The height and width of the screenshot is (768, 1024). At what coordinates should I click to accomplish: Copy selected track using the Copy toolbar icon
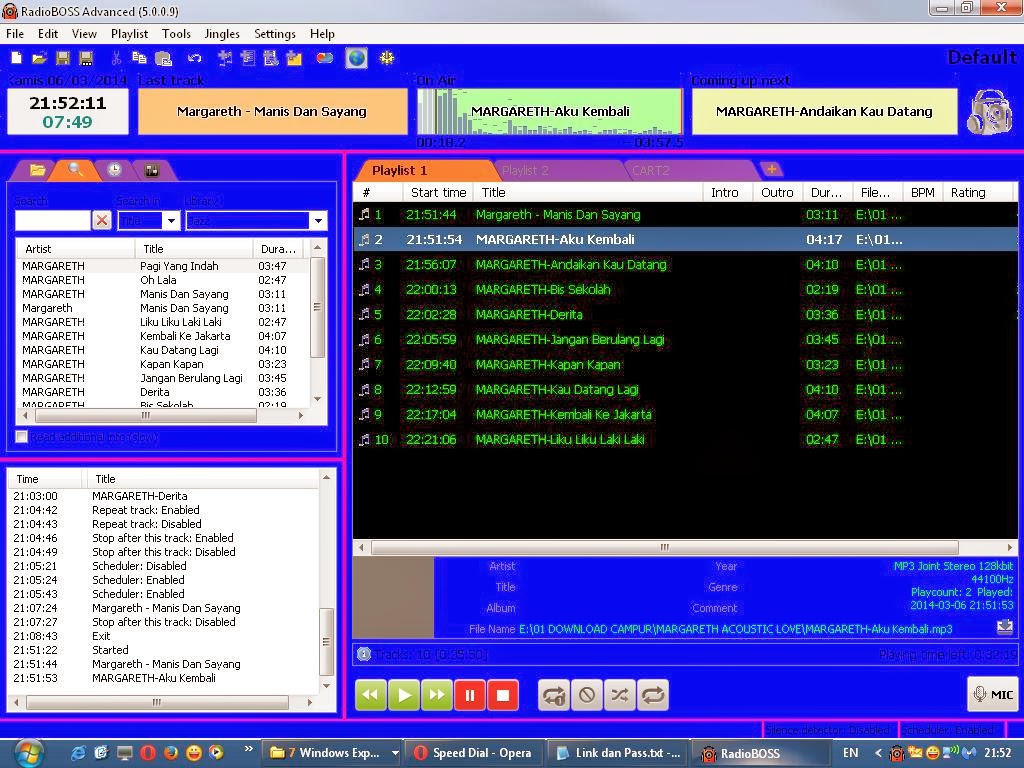pos(140,58)
